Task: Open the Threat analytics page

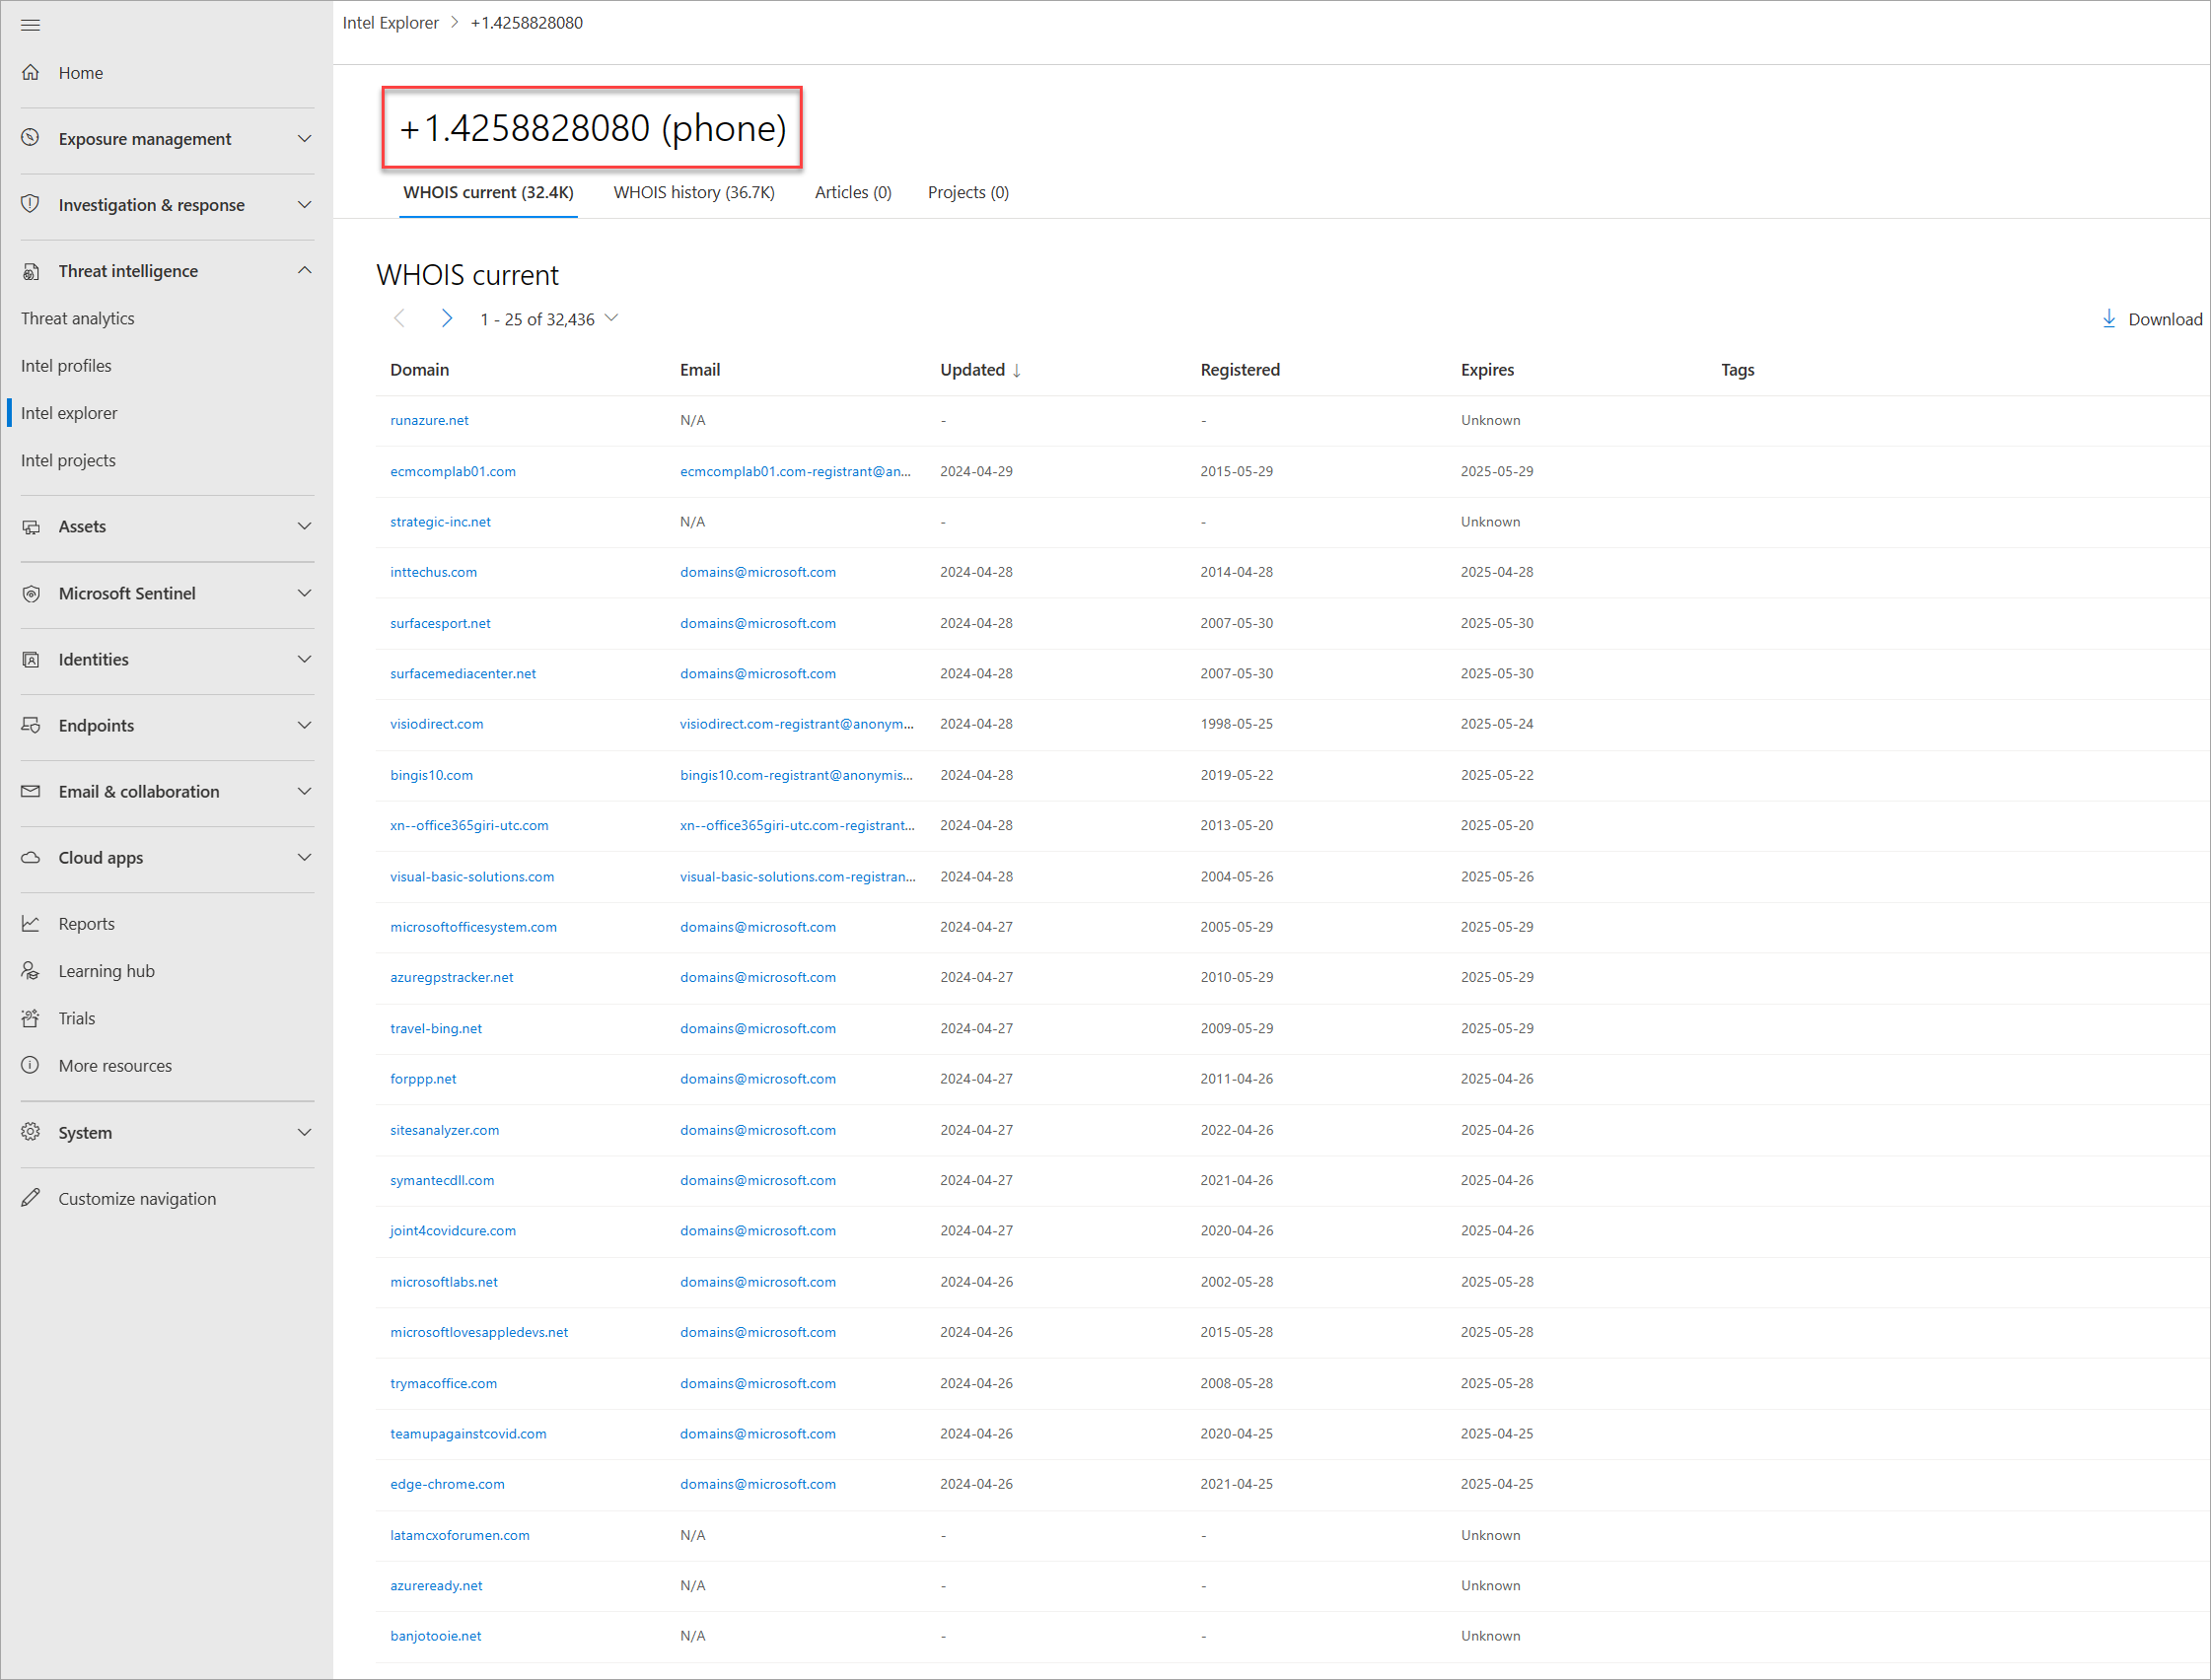Action: (77, 318)
